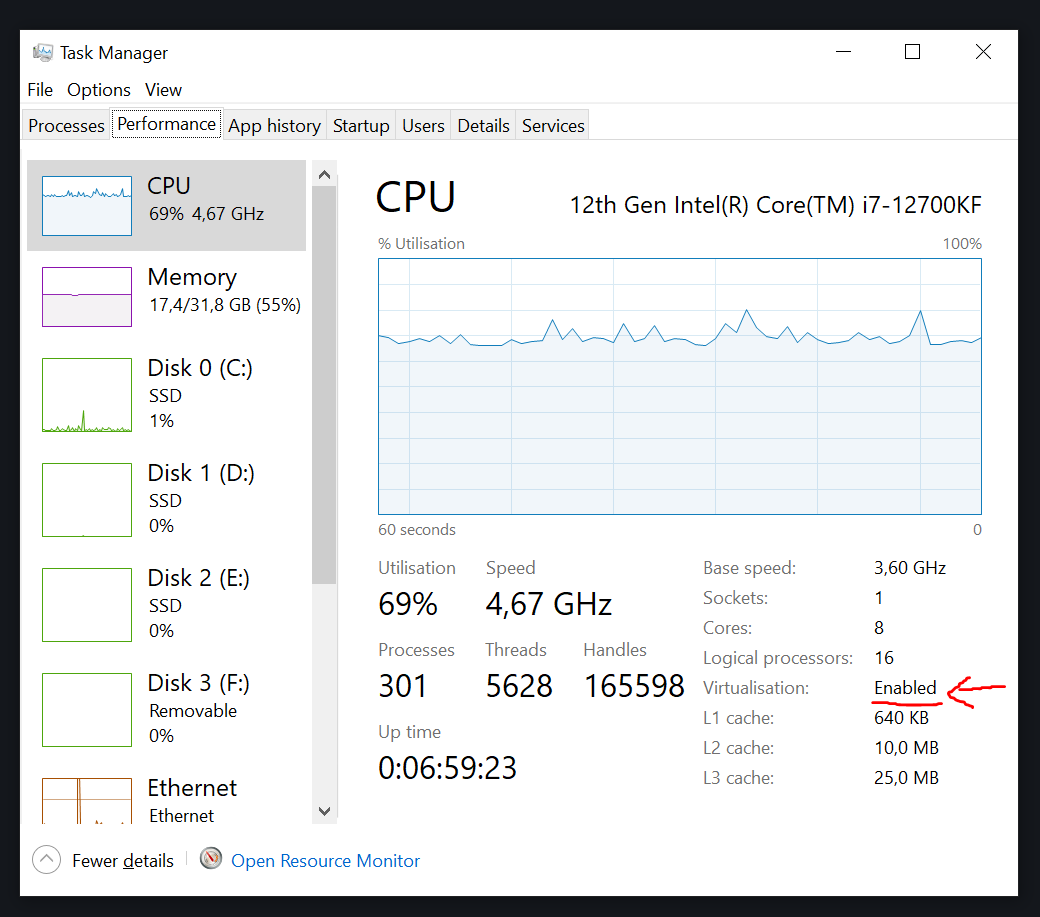Viewport: 1040px width, 917px height.
Task: Switch to the Startup tab
Action: pos(361,126)
